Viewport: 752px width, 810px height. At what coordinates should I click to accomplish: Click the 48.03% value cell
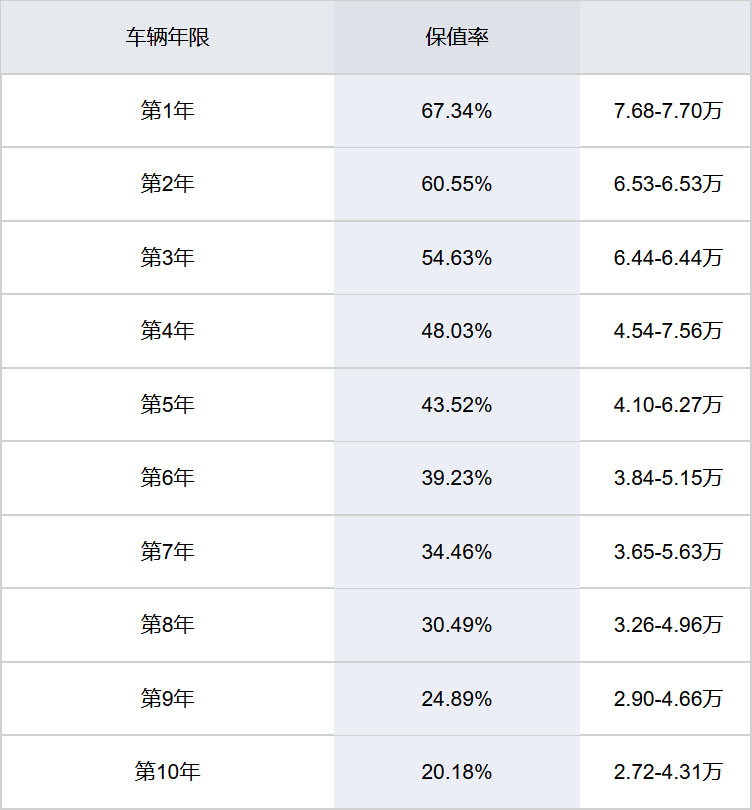pyautogui.click(x=457, y=331)
